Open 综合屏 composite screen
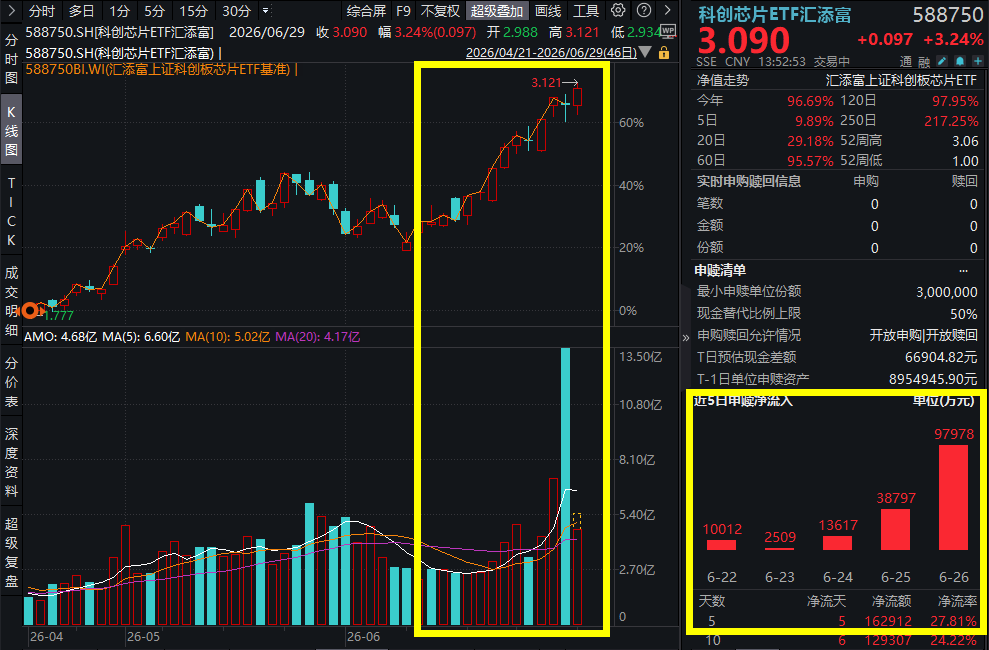This screenshot has width=989, height=650. click(x=366, y=11)
